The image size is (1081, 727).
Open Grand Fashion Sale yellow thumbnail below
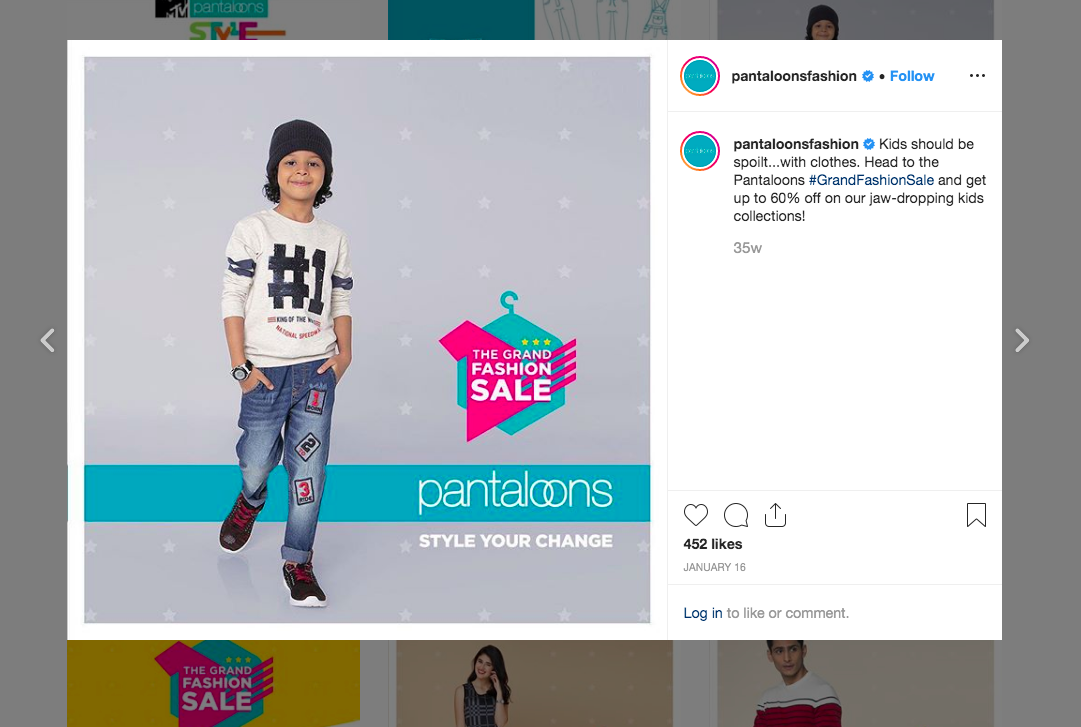click(x=213, y=683)
